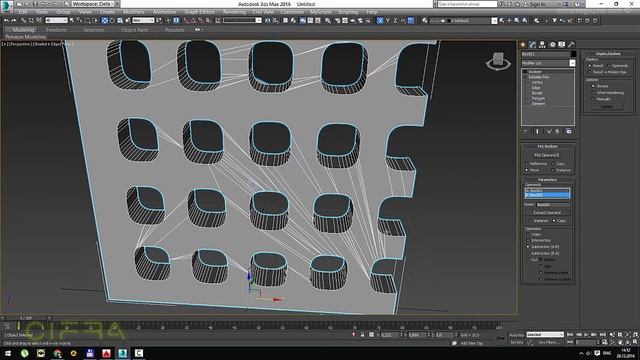Switch to Freeform ribbon tab

click(x=56, y=30)
